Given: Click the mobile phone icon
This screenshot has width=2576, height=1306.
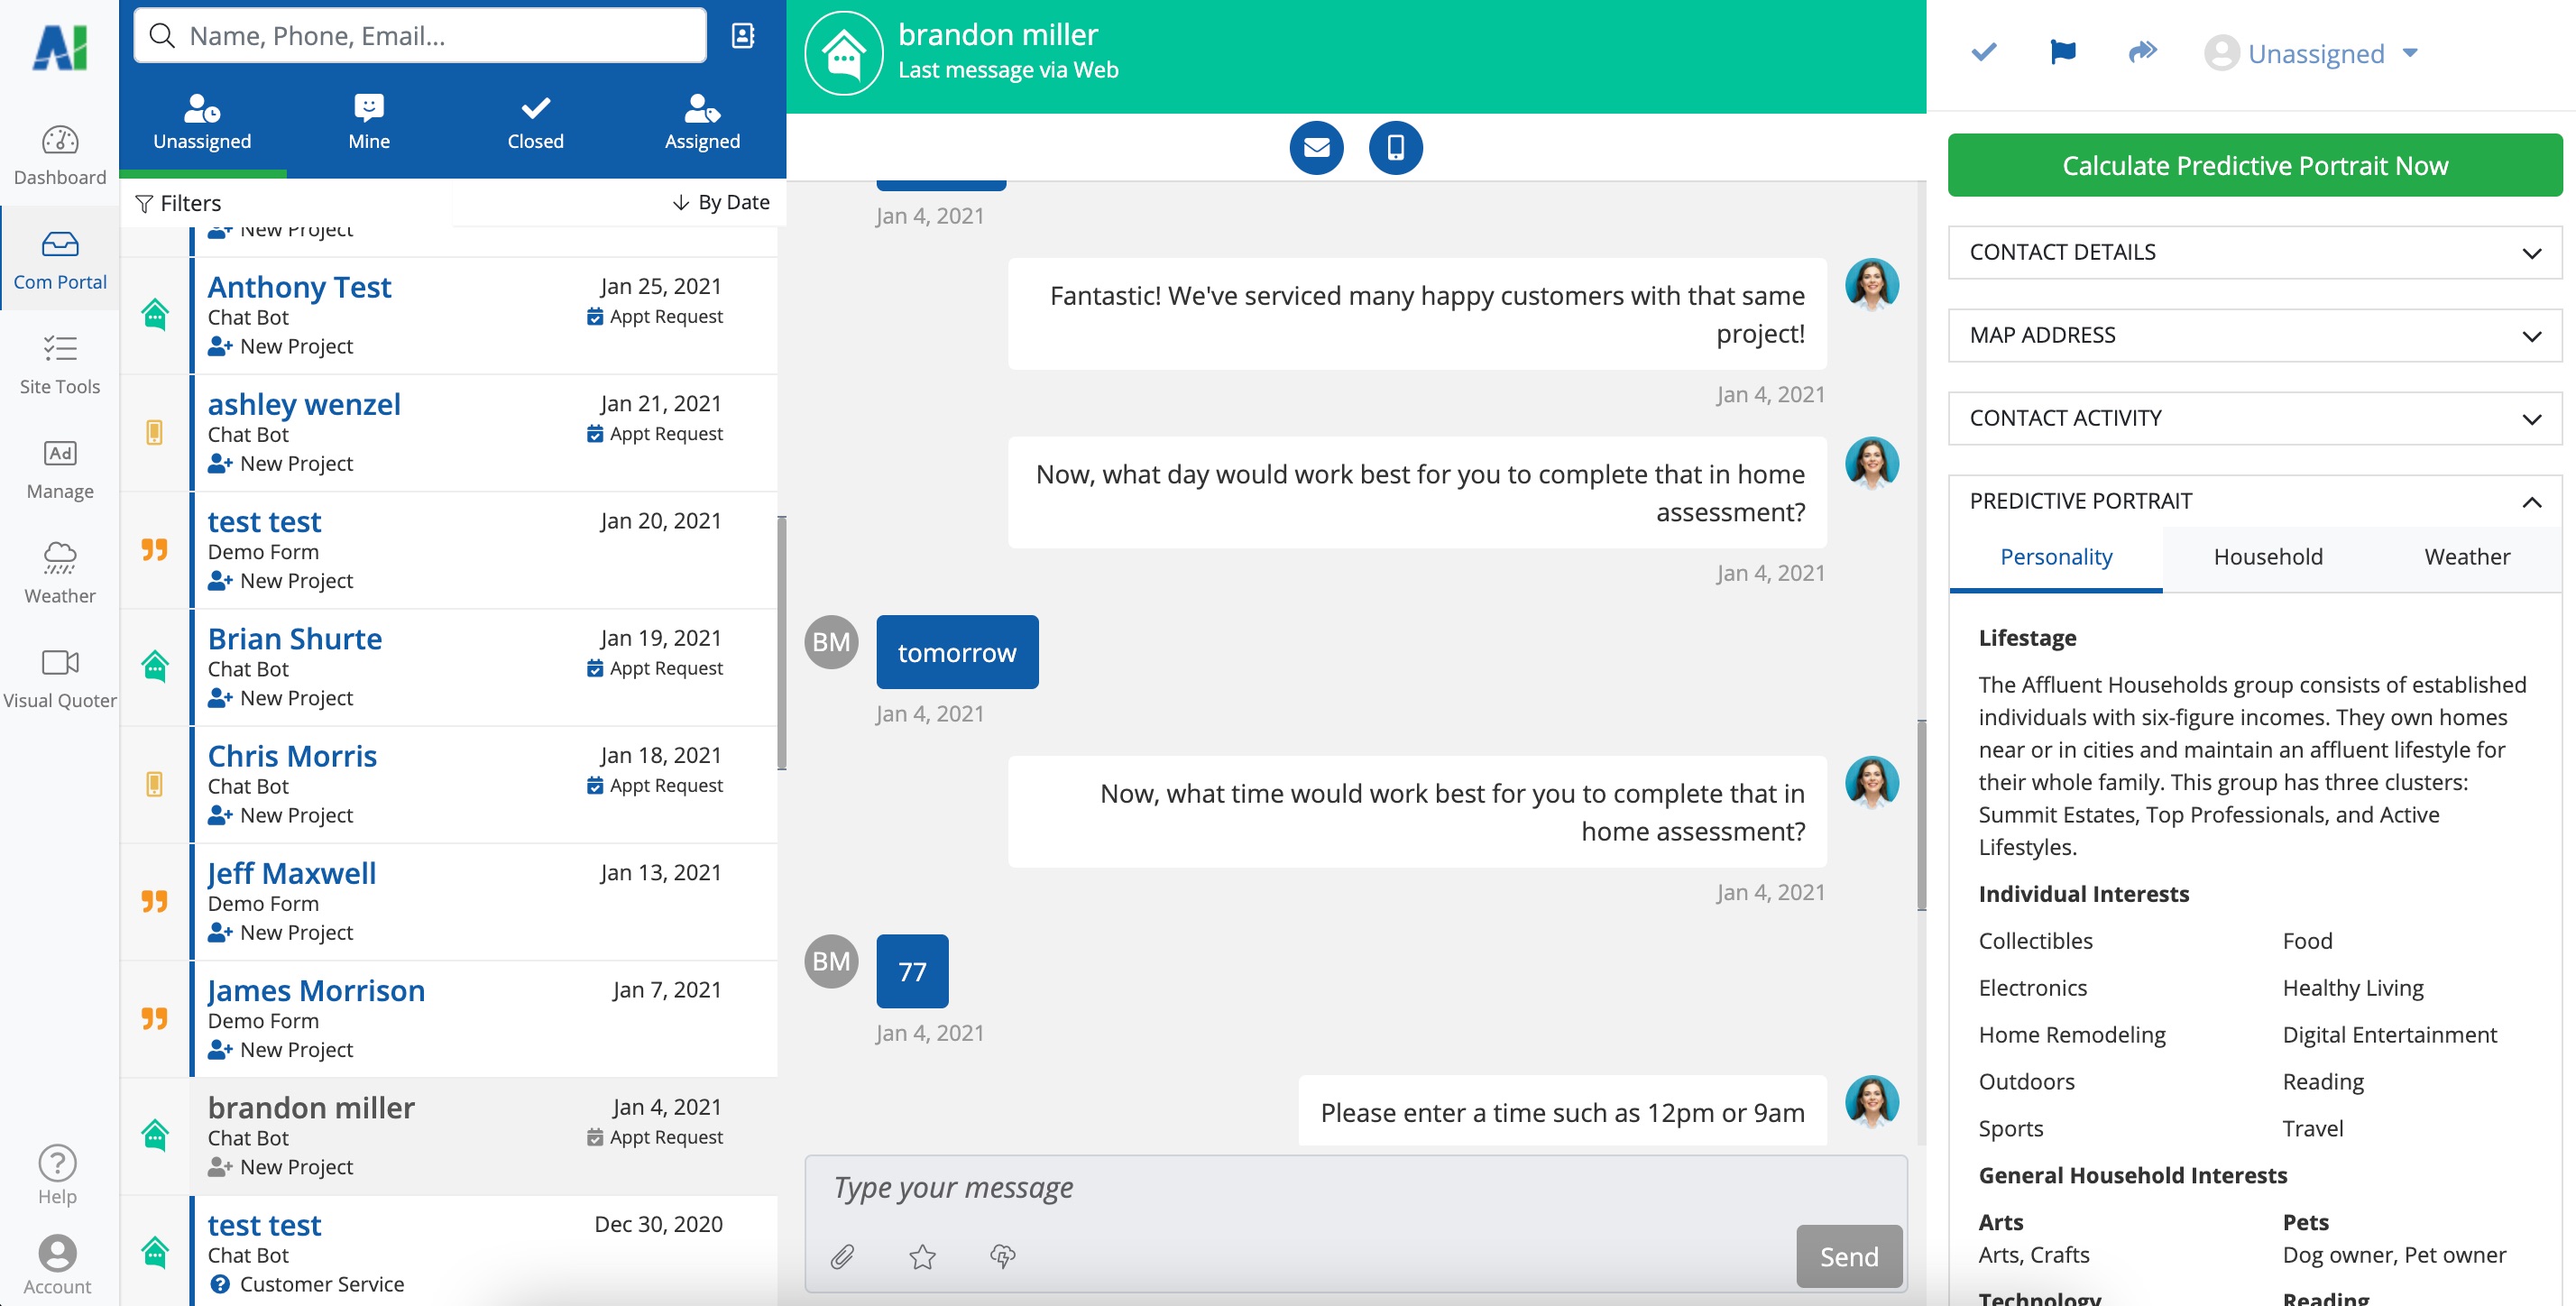Looking at the screenshot, I should [x=1395, y=148].
